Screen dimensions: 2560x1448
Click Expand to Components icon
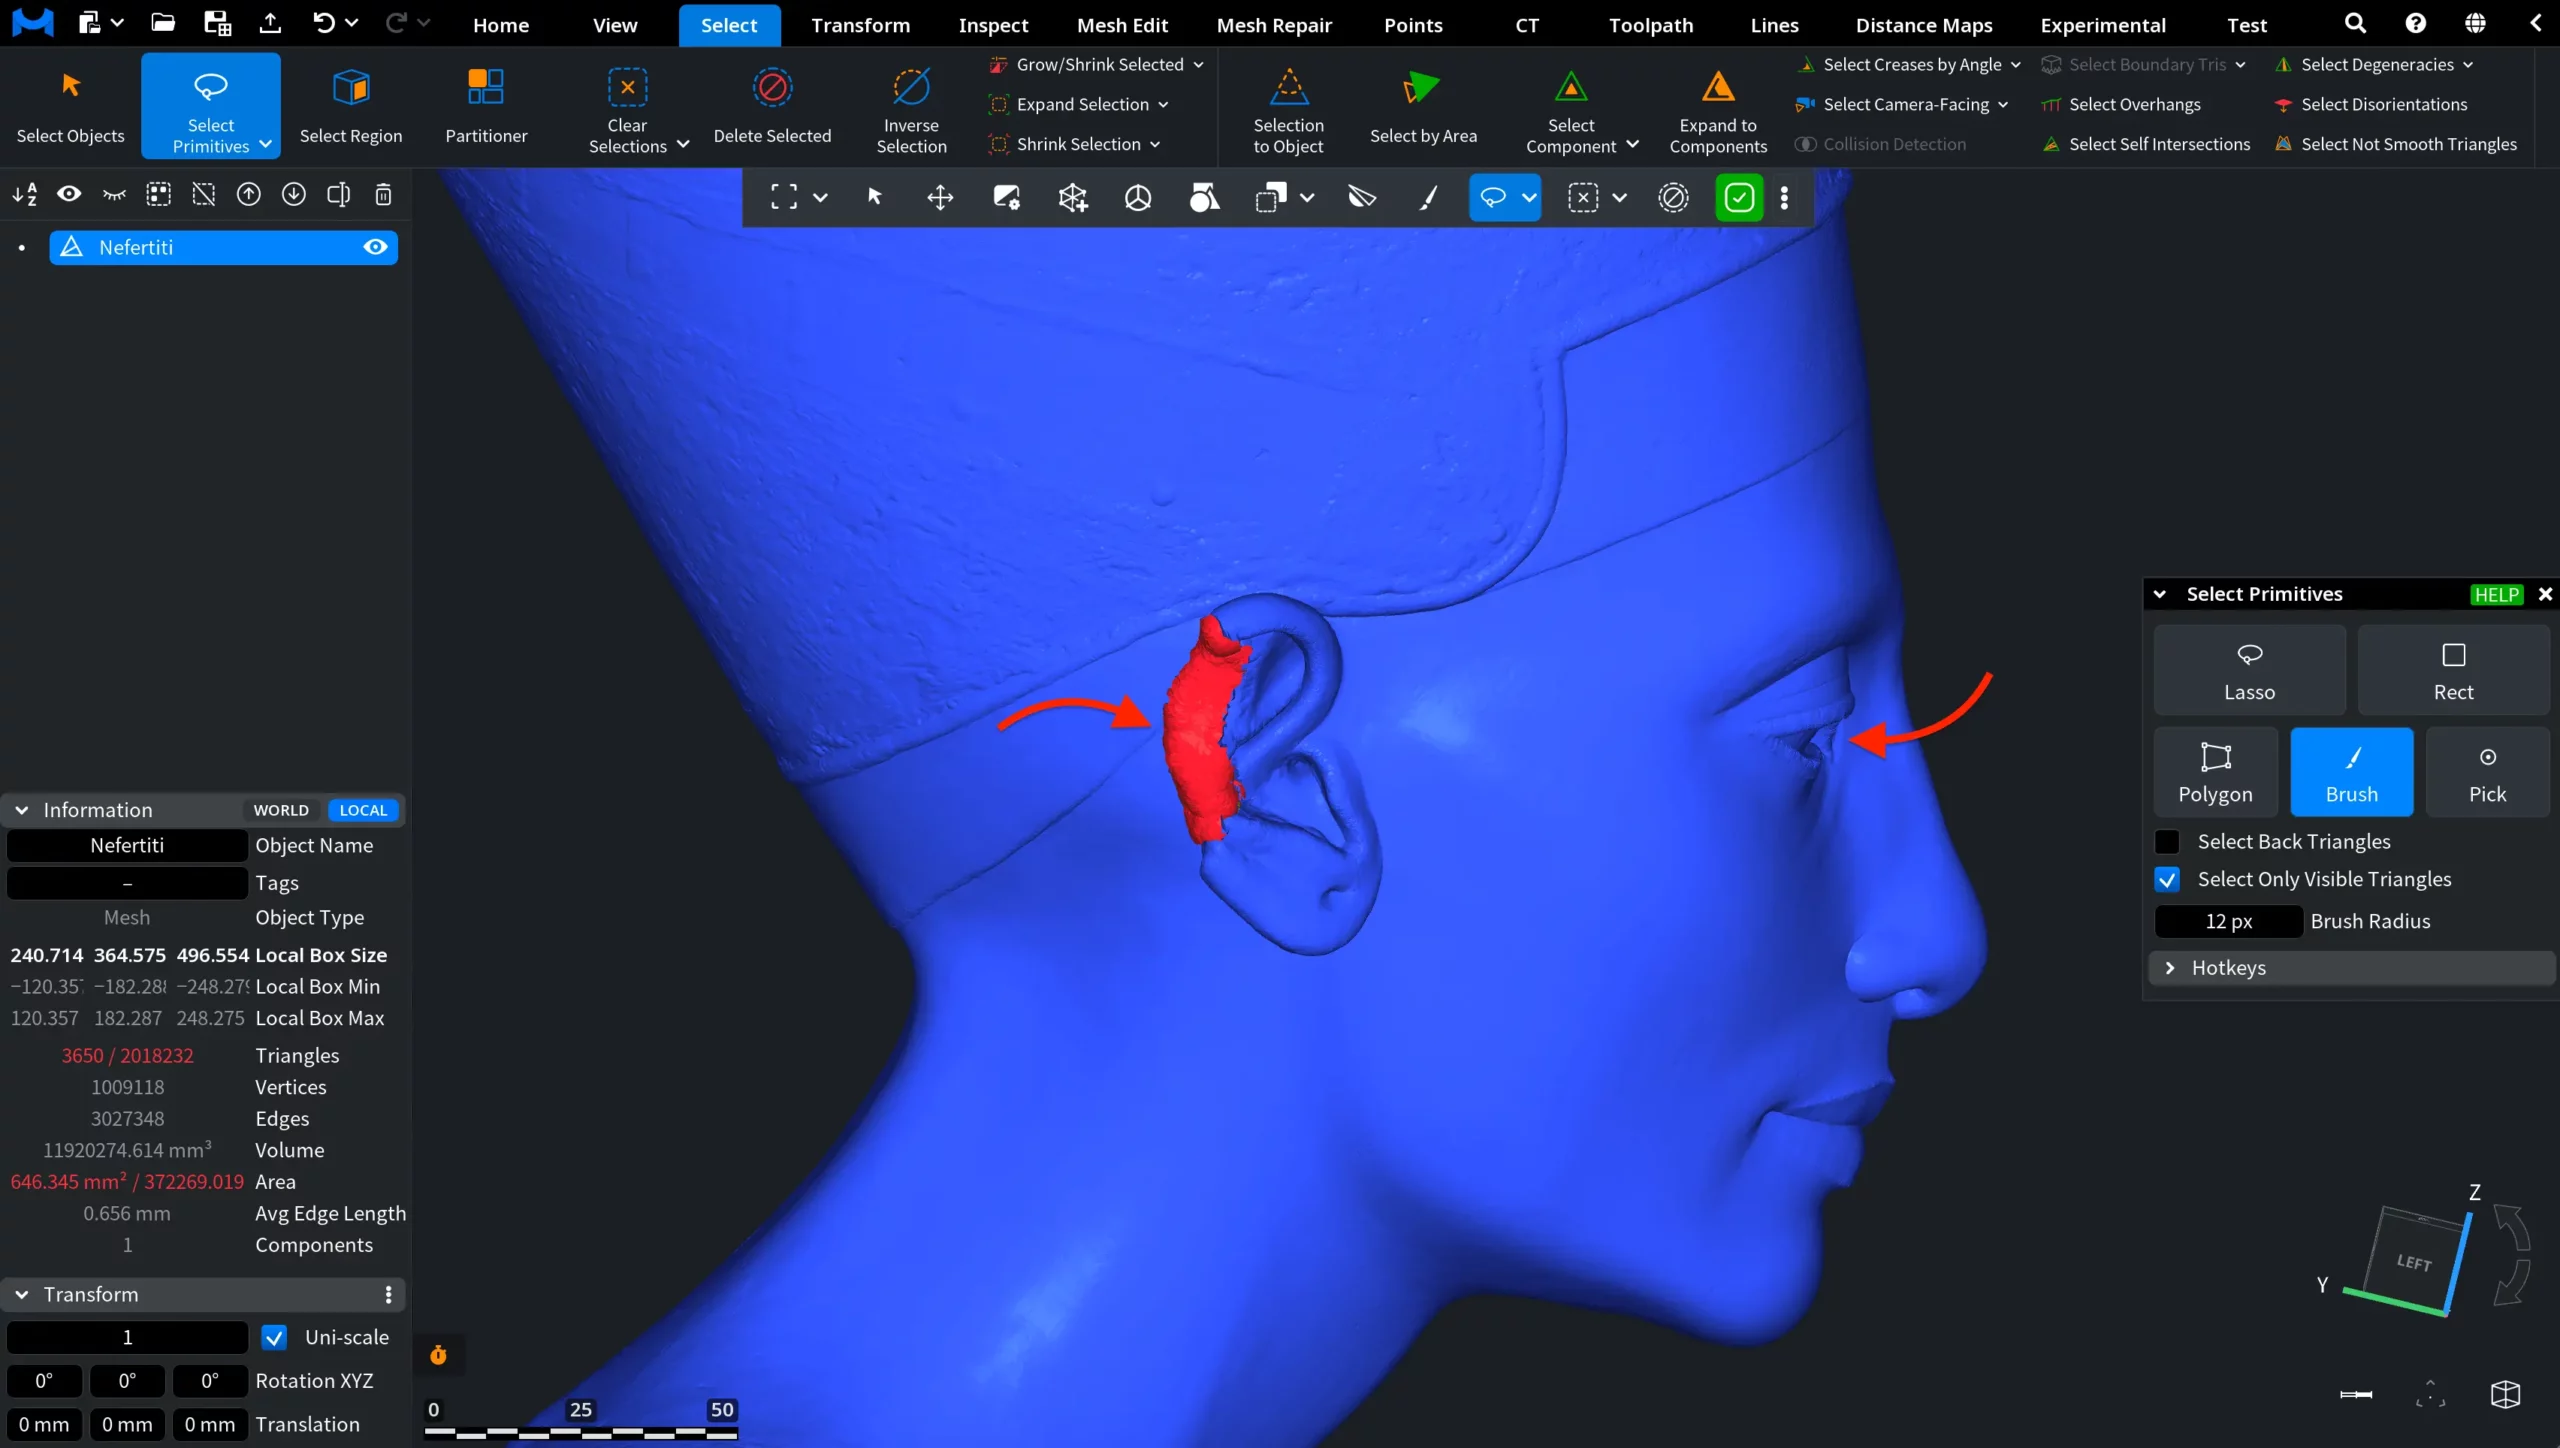point(1718,87)
